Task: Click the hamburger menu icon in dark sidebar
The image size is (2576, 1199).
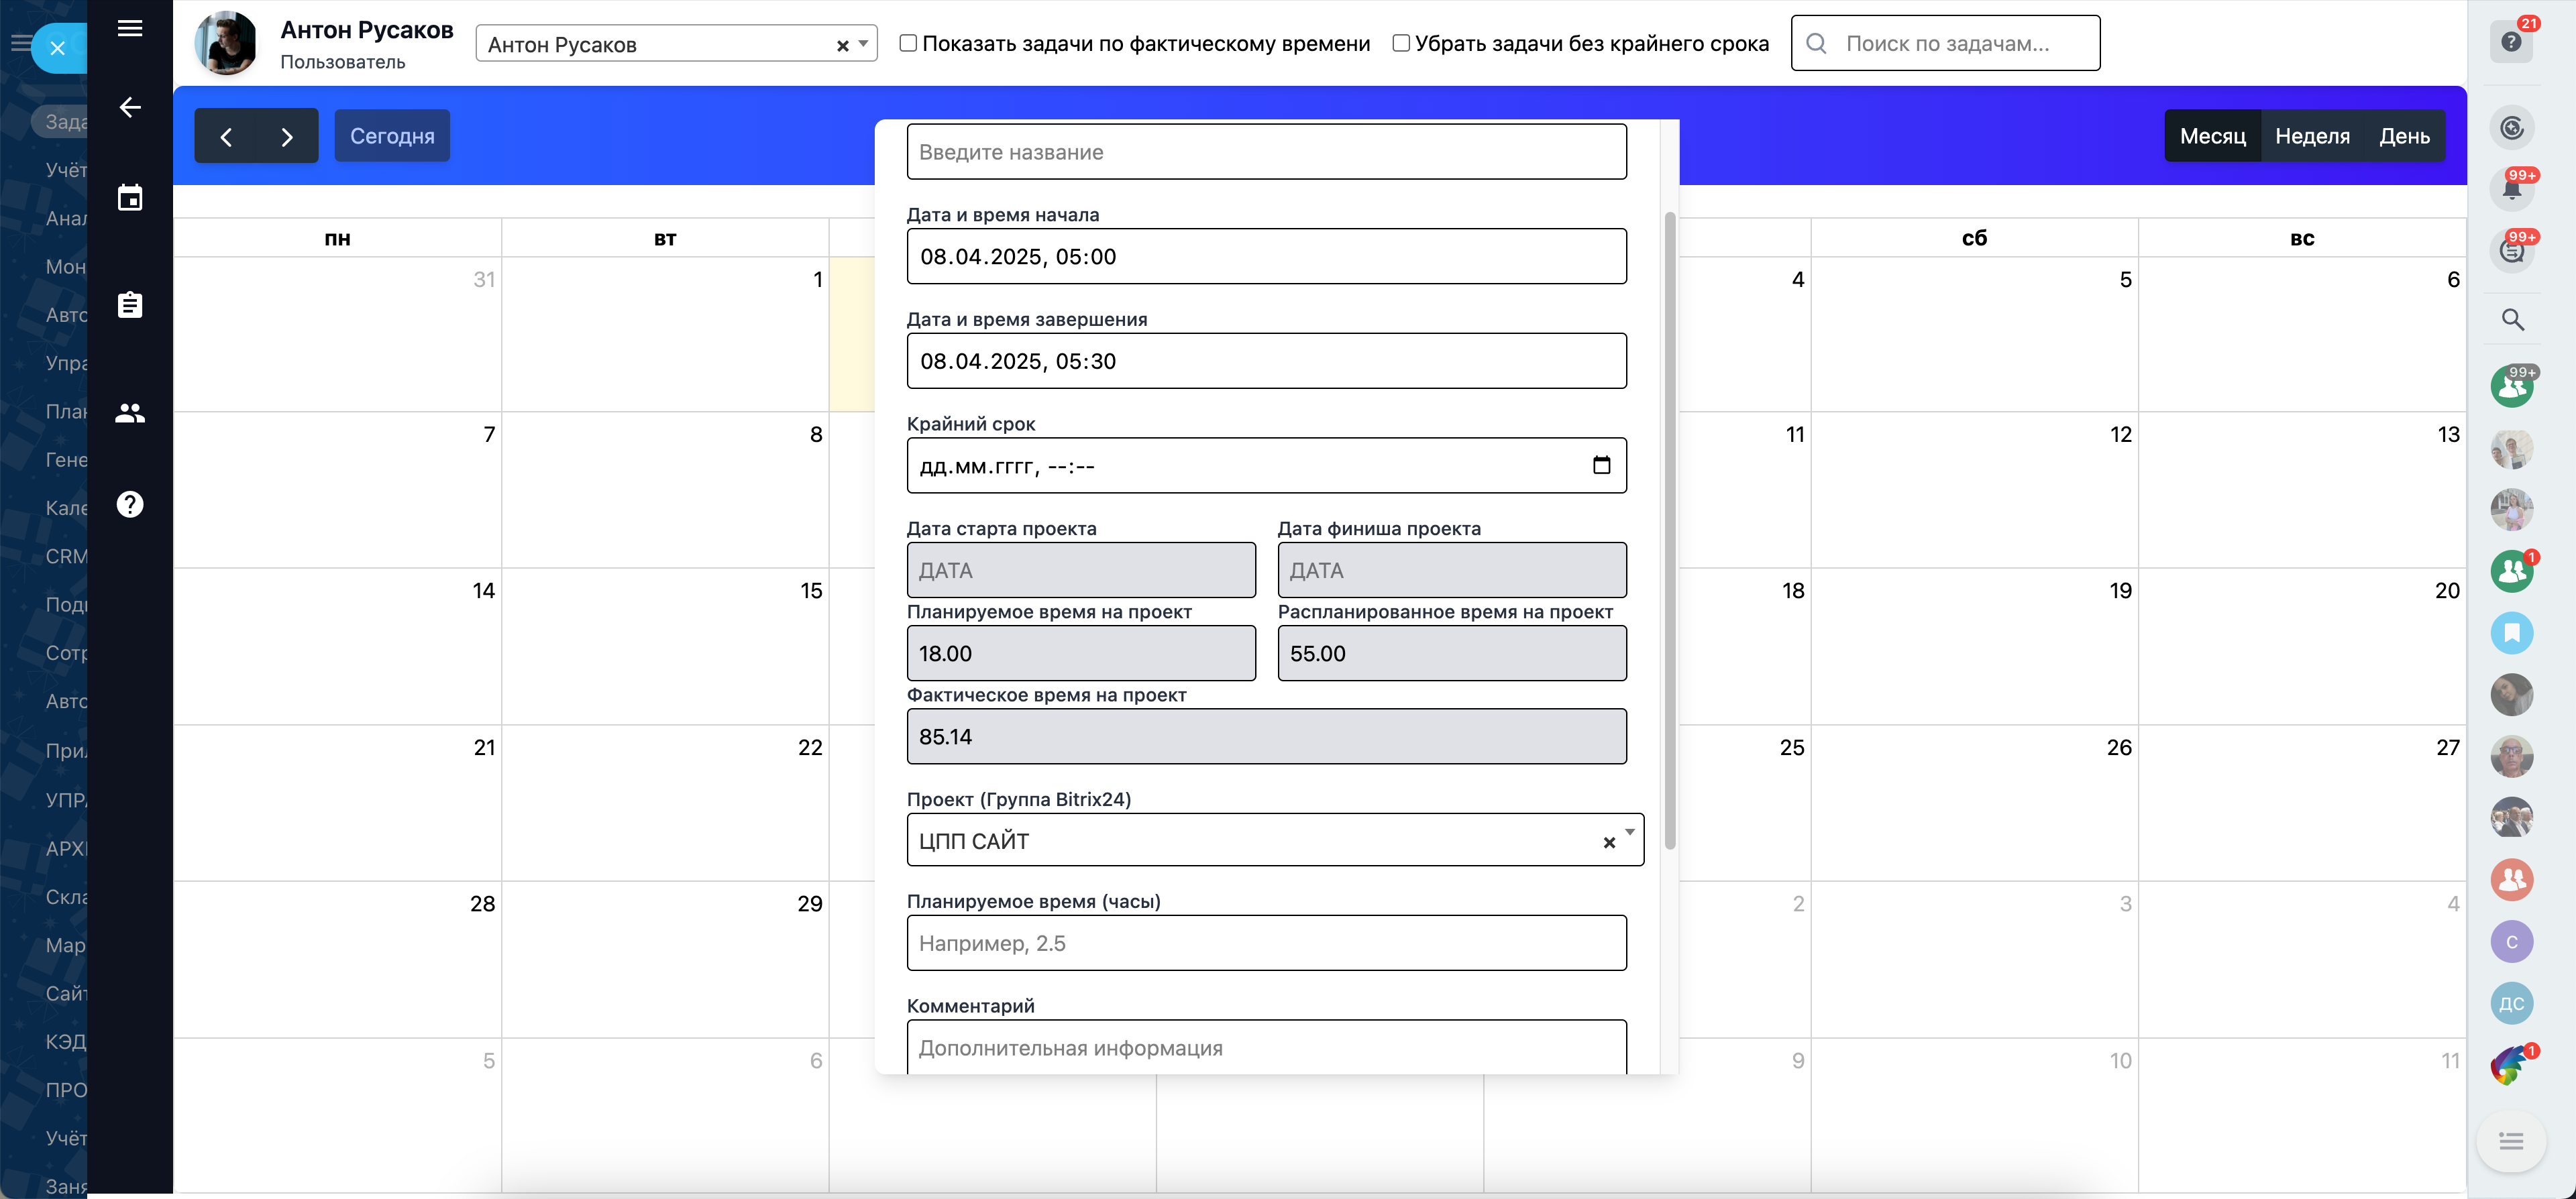Action: [130, 28]
